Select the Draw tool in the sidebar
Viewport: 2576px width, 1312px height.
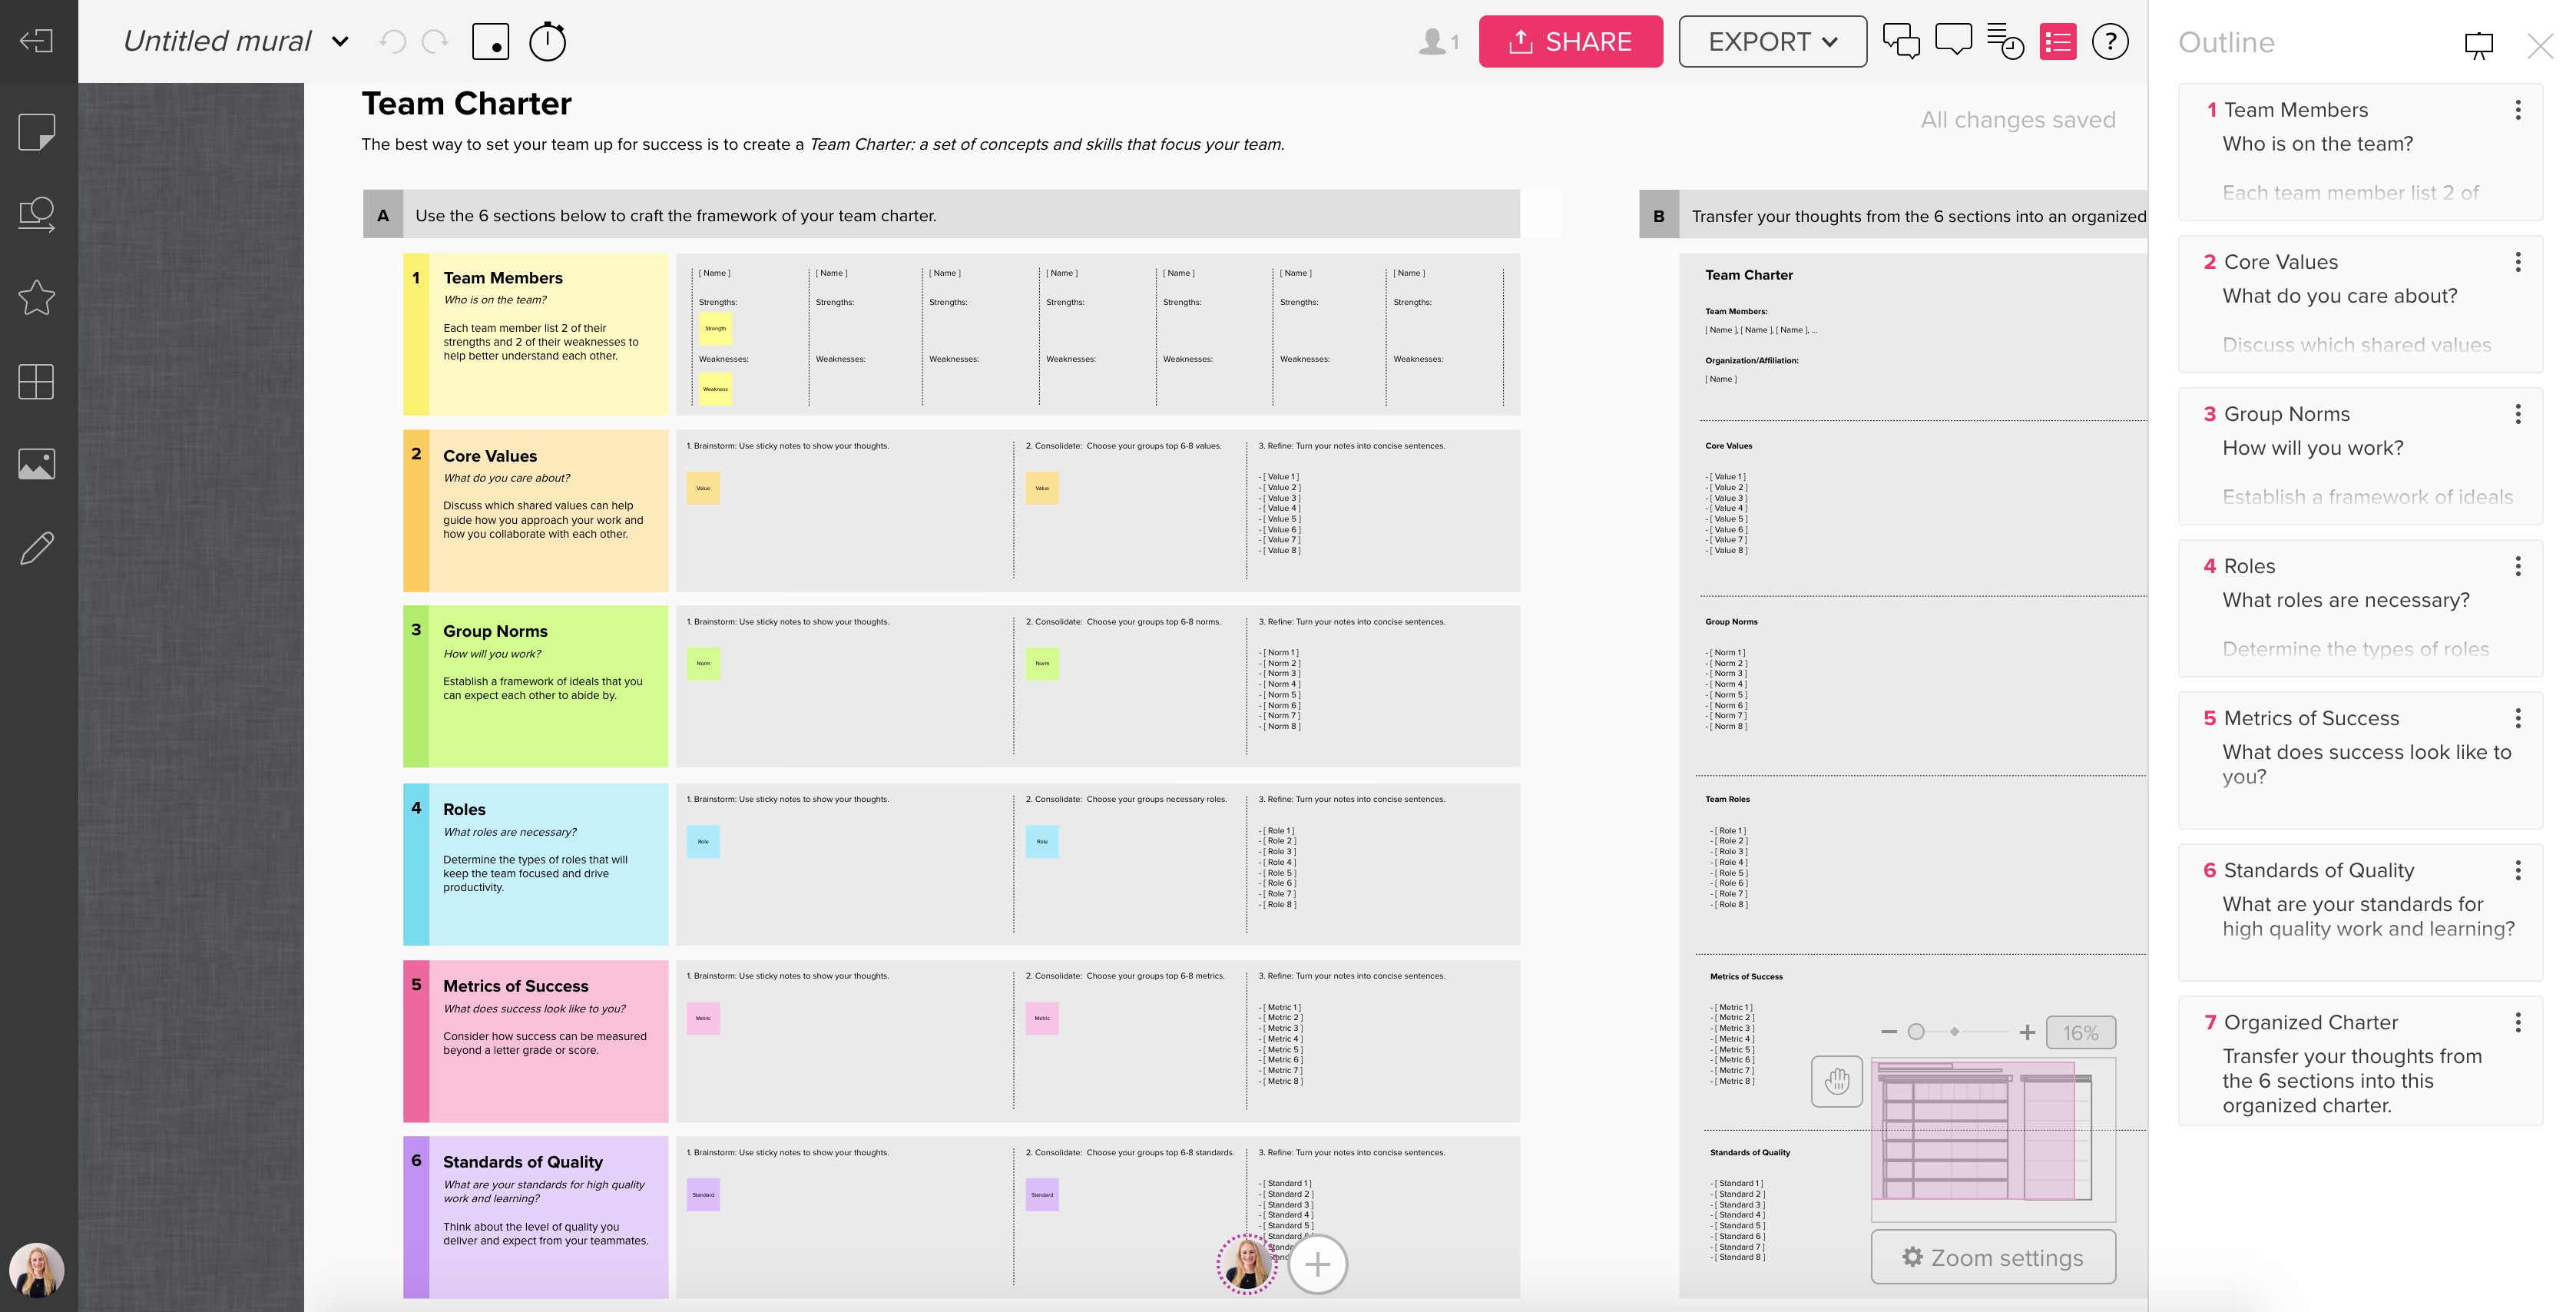point(37,547)
